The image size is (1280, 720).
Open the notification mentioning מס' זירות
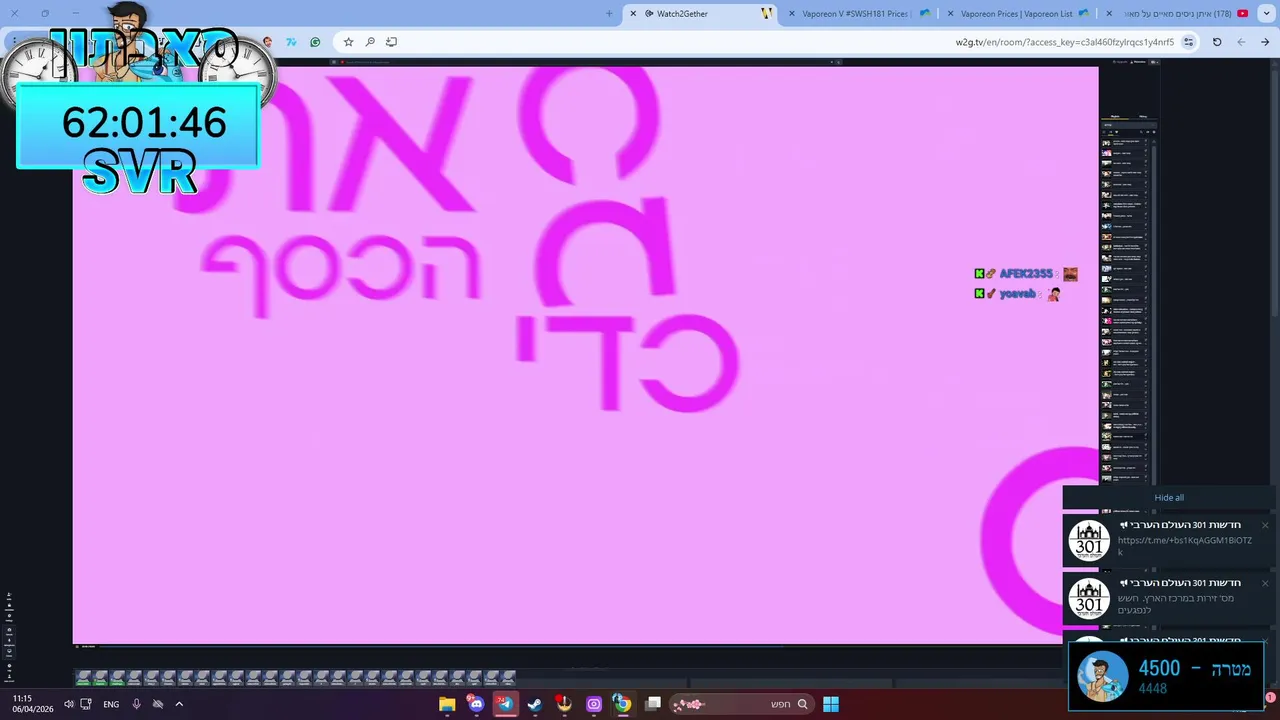1169,598
